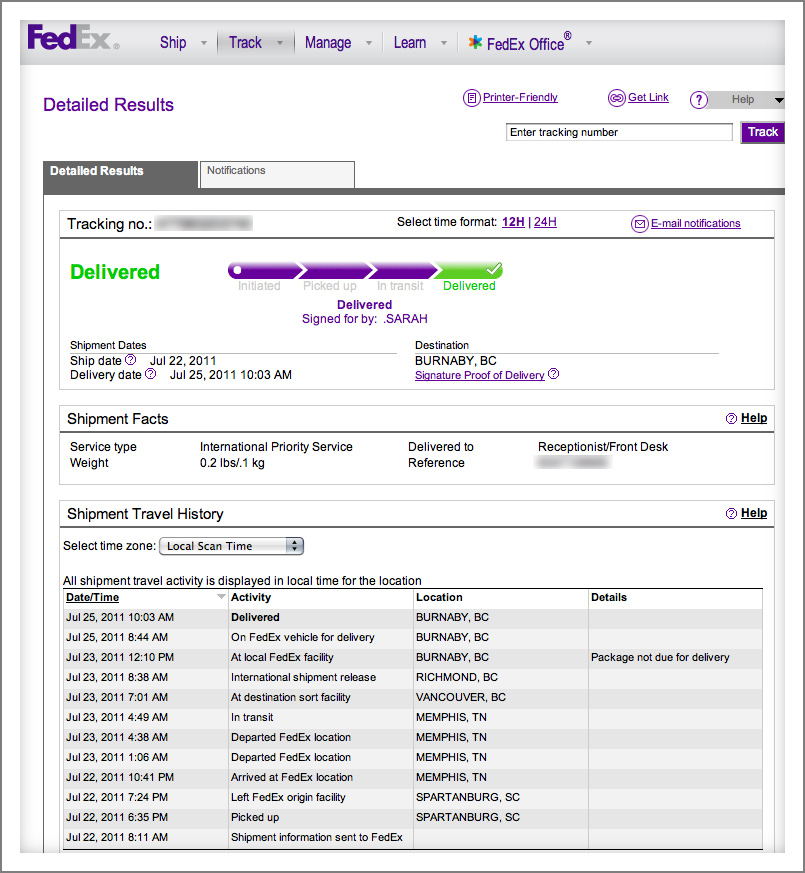Screen dimensions: 805x873
Task: Click the large green Delivered status heading
Action: click(115, 272)
